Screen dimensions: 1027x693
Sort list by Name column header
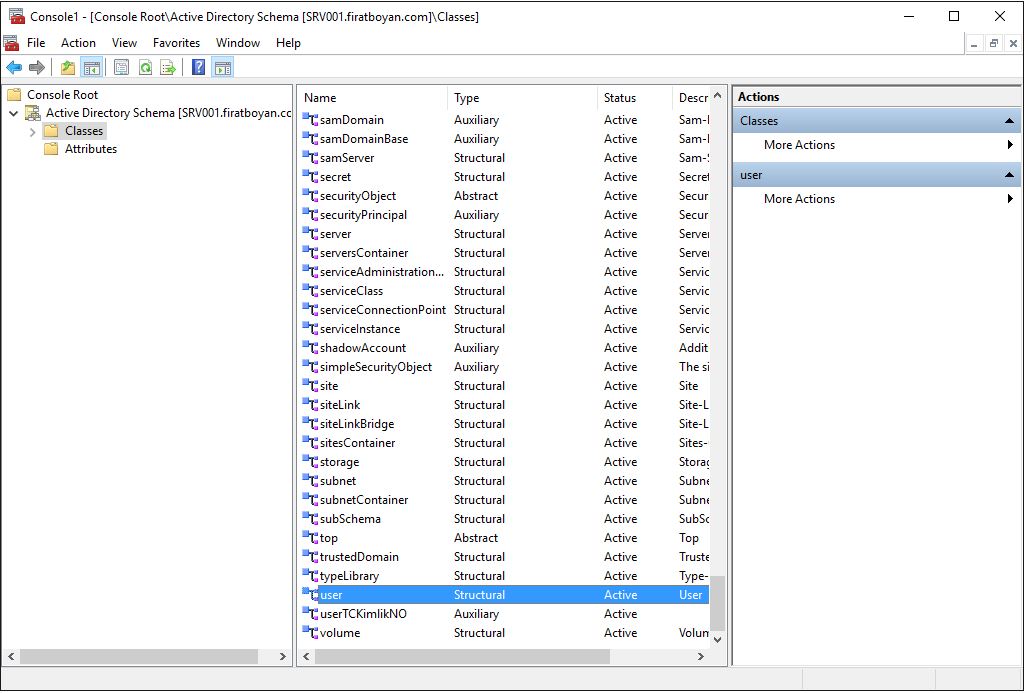tap(372, 98)
